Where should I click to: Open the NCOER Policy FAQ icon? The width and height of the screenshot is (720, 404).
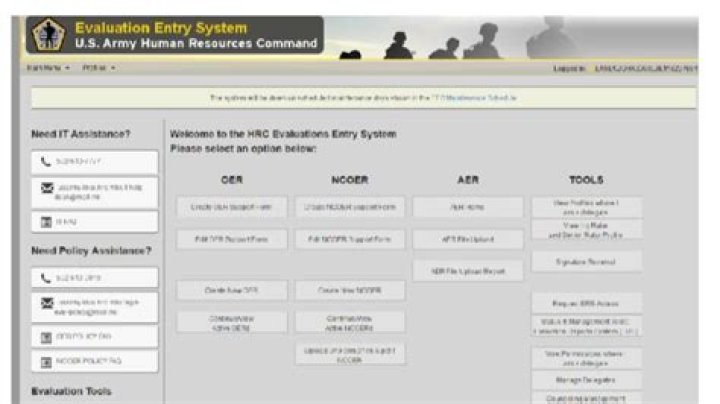coord(46,362)
